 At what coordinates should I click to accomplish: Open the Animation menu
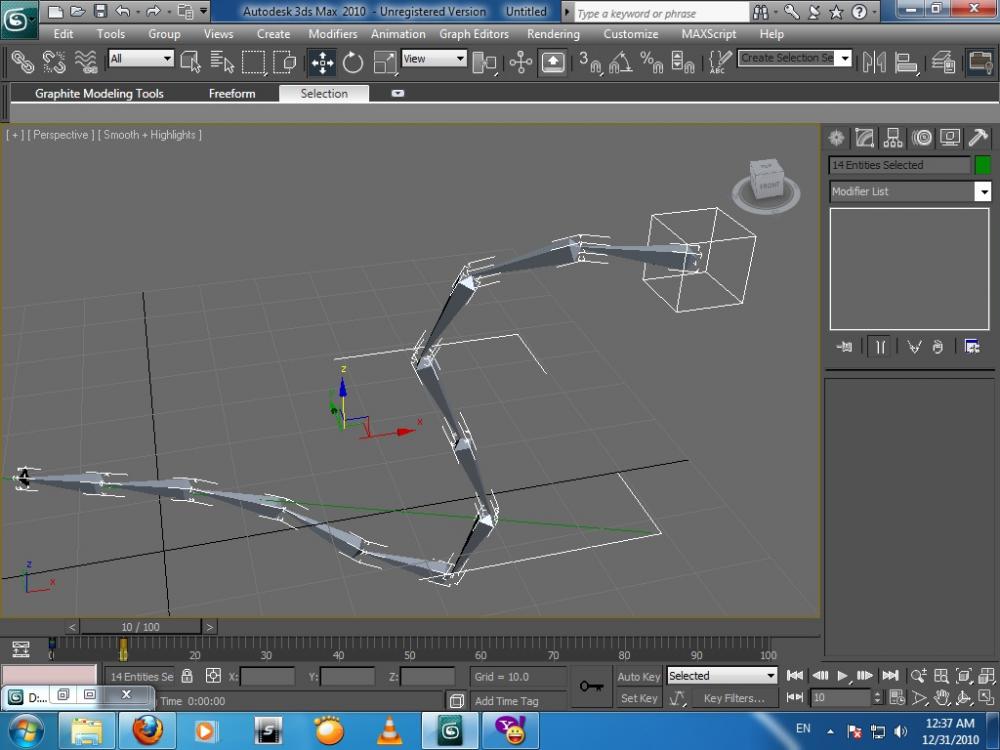[398, 34]
